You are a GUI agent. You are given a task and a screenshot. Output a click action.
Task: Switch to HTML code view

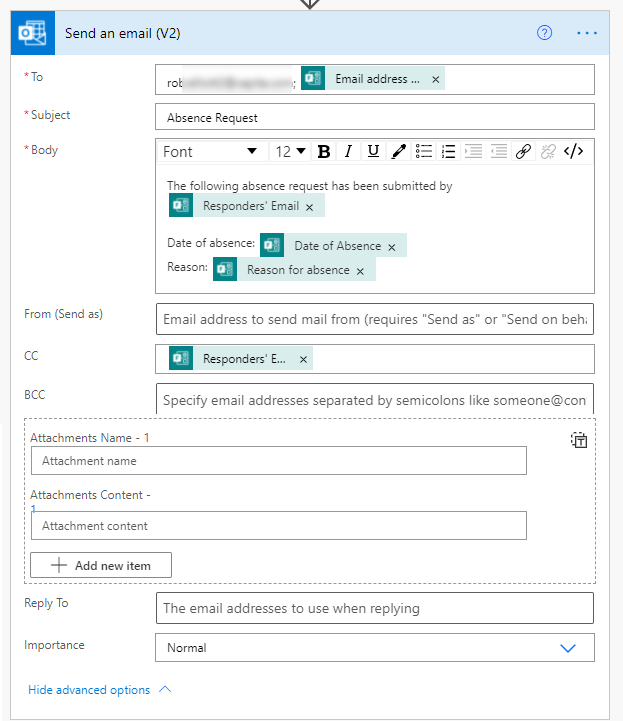tap(573, 151)
